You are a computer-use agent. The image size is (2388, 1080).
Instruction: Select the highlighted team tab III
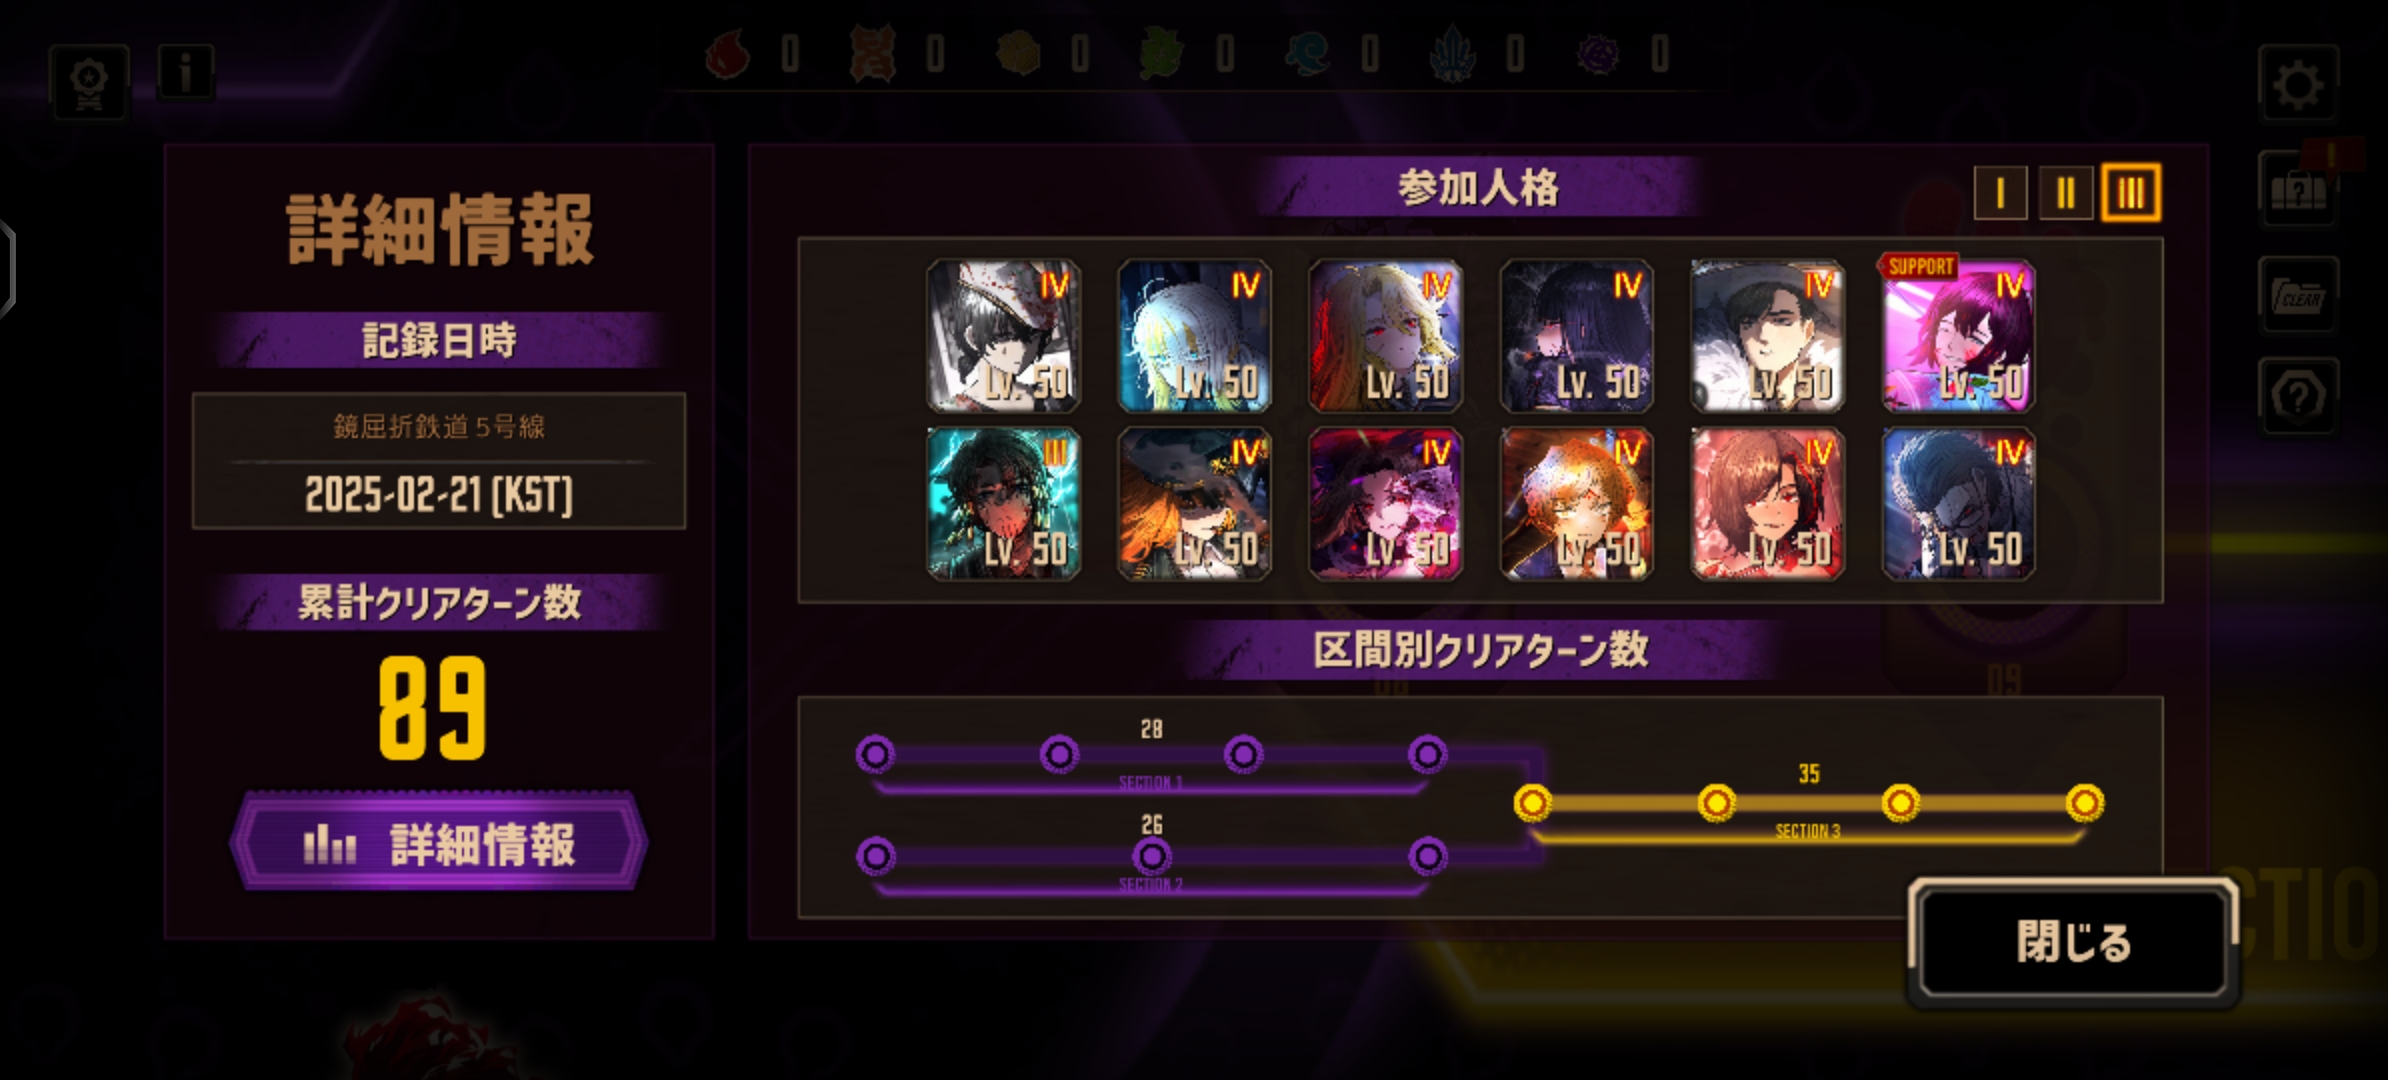click(2131, 192)
